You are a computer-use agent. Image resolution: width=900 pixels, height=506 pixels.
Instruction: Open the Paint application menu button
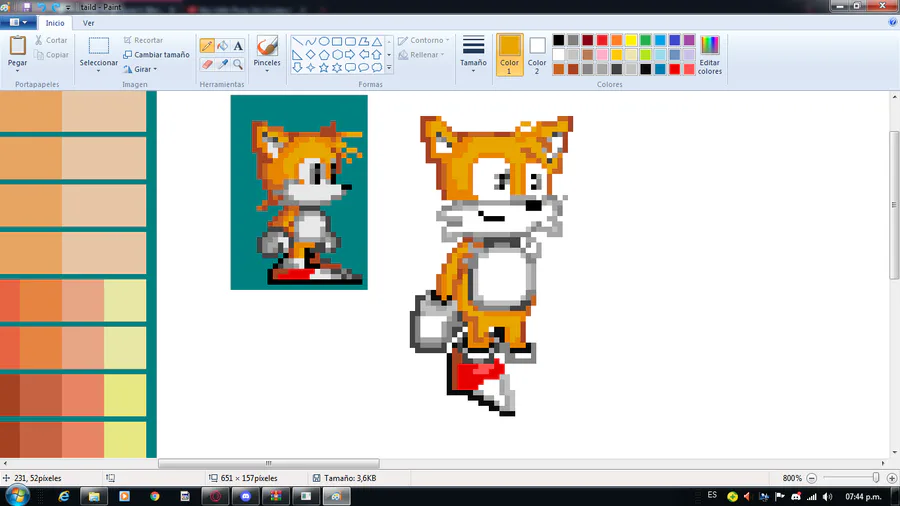[18, 22]
